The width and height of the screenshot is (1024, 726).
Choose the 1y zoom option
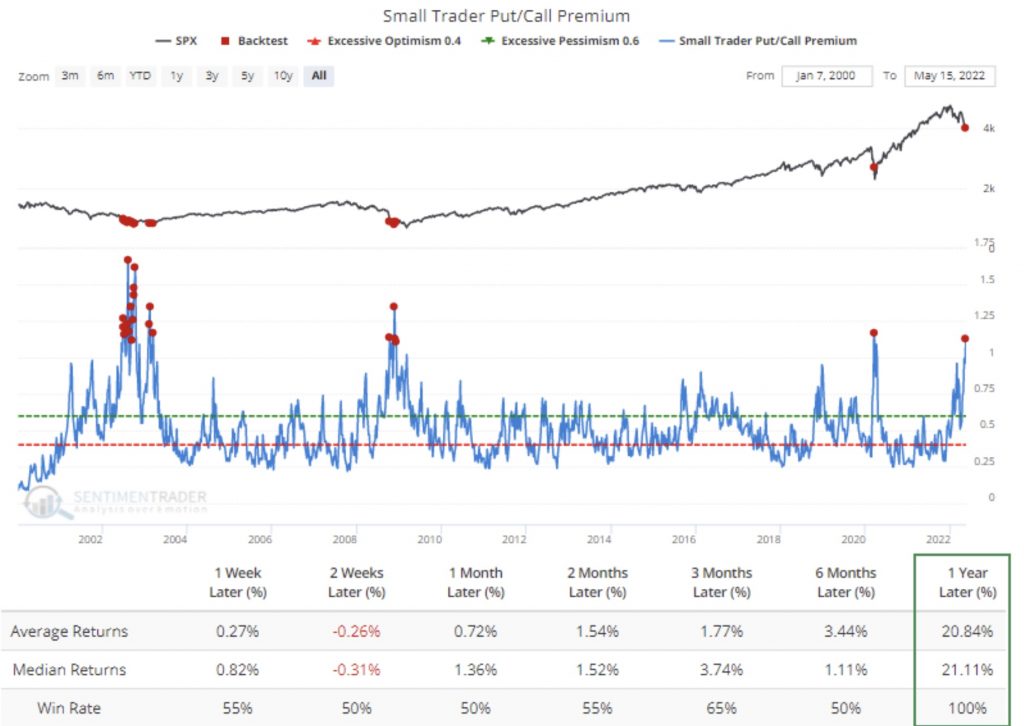(177, 76)
